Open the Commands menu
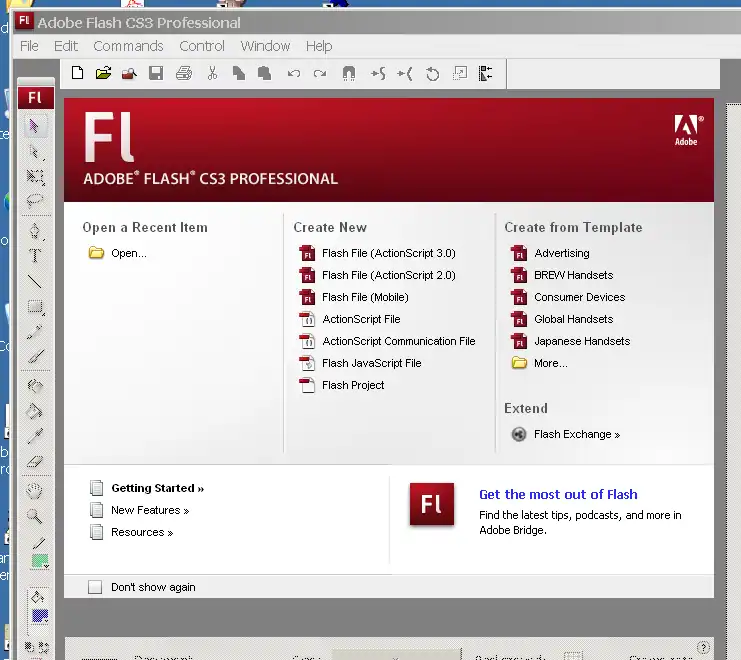741x660 pixels. 128,46
